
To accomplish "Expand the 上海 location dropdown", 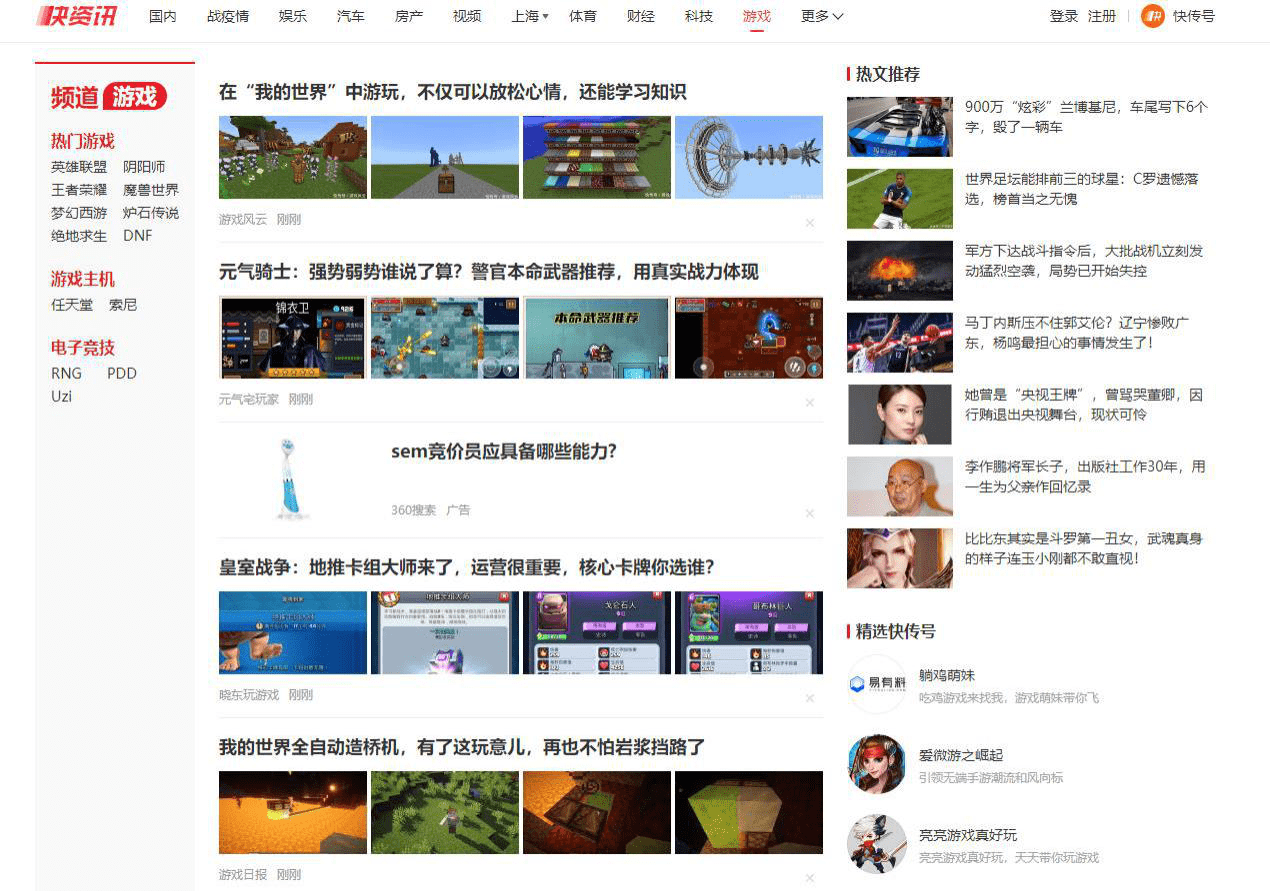I will (526, 16).
